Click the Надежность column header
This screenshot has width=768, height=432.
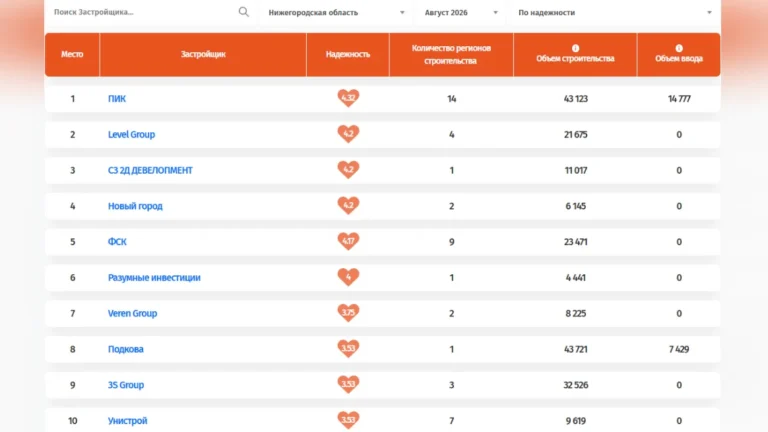pyautogui.click(x=348, y=54)
